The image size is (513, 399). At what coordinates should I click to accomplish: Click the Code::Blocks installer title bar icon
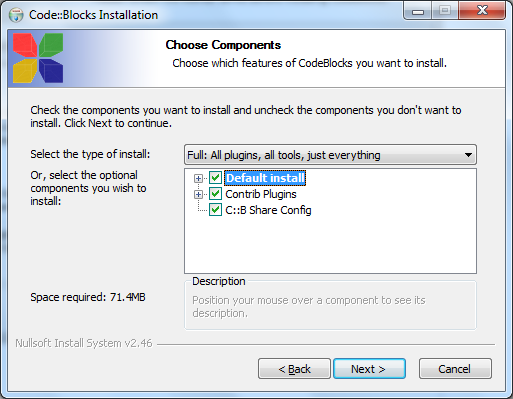click(16, 15)
